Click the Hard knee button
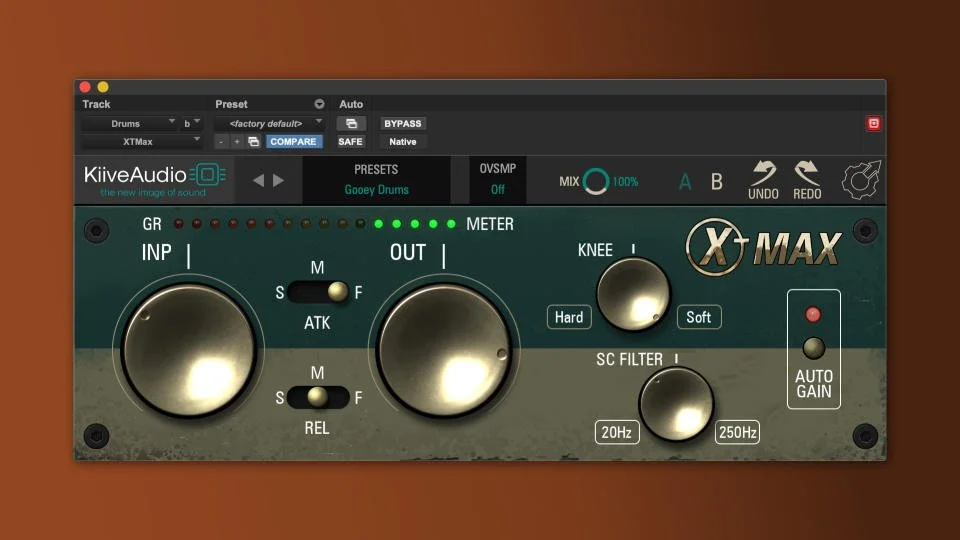The height and width of the screenshot is (540, 960). point(569,317)
